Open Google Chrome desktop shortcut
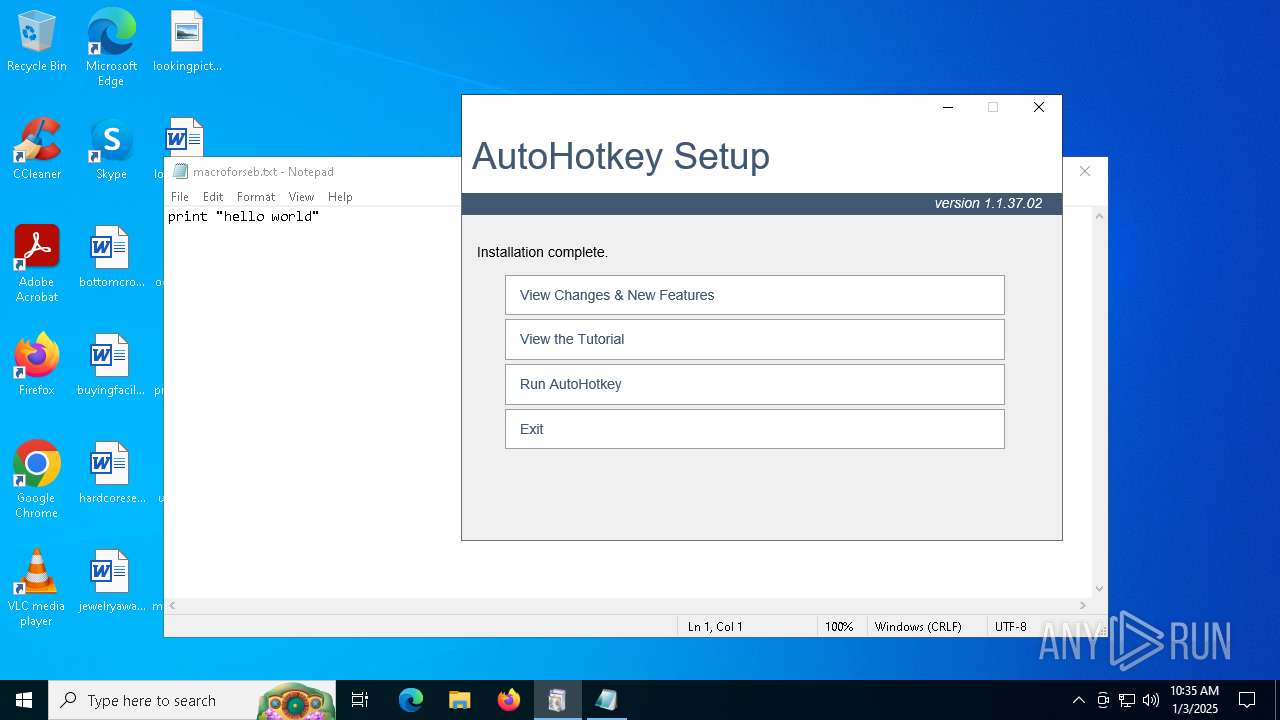 (37, 480)
